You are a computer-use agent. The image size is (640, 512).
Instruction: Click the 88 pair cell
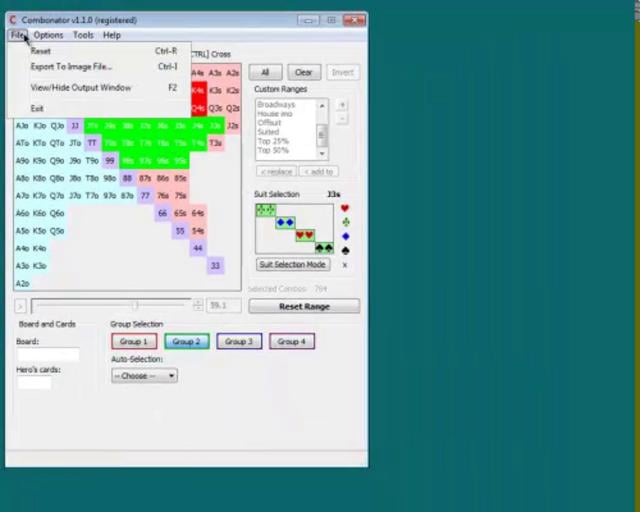tap(127, 178)
